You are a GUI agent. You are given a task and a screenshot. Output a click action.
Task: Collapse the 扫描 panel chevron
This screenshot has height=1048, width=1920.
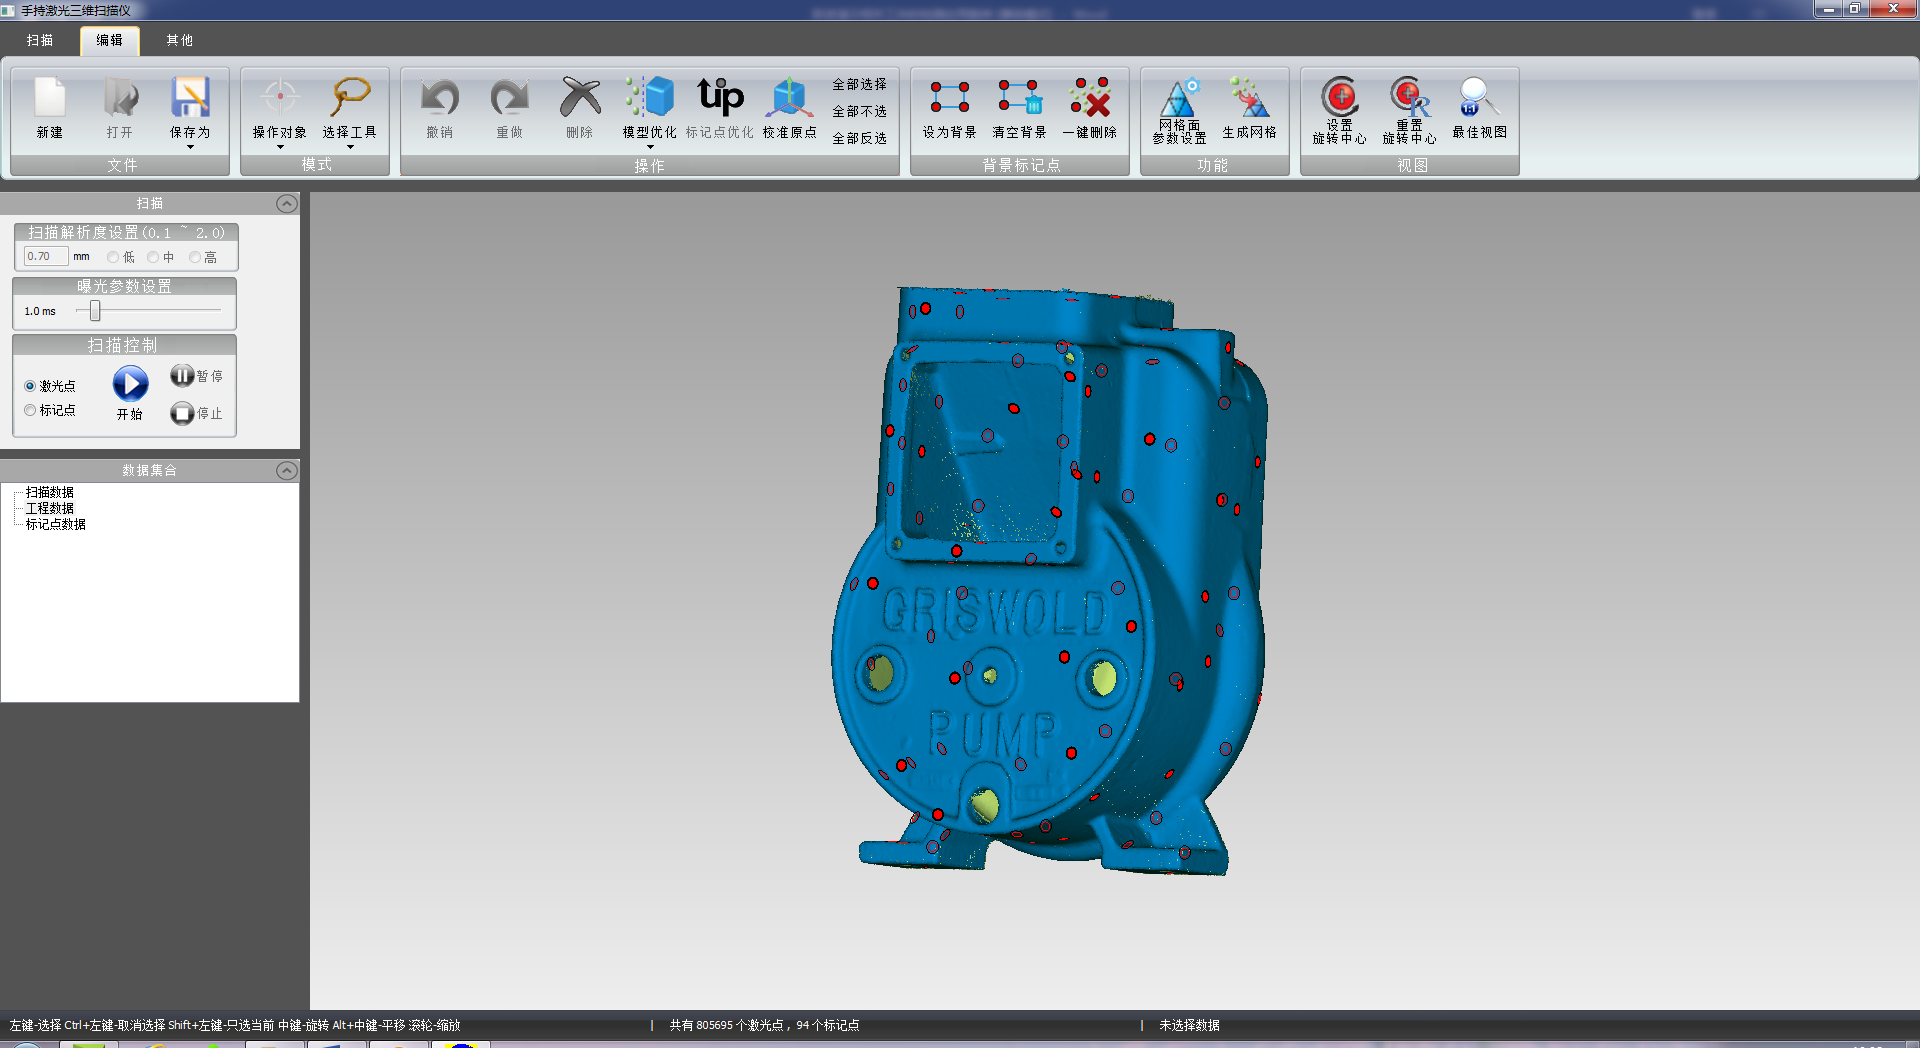(286, 204)
